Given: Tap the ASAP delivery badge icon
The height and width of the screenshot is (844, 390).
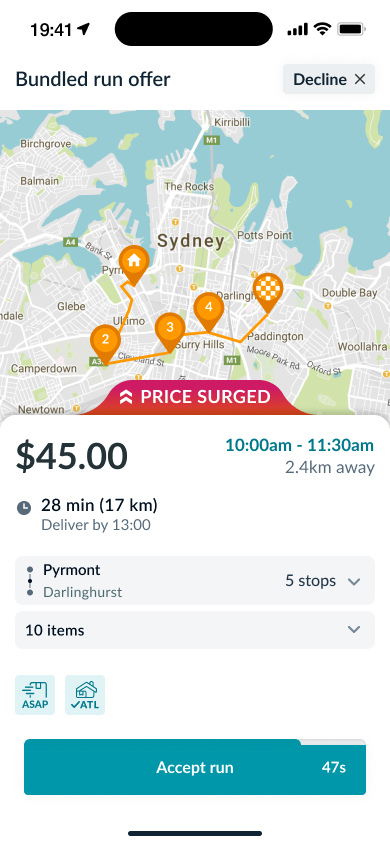Looking at the screenshot, I should pyautogui.click(x=35, y=695).
